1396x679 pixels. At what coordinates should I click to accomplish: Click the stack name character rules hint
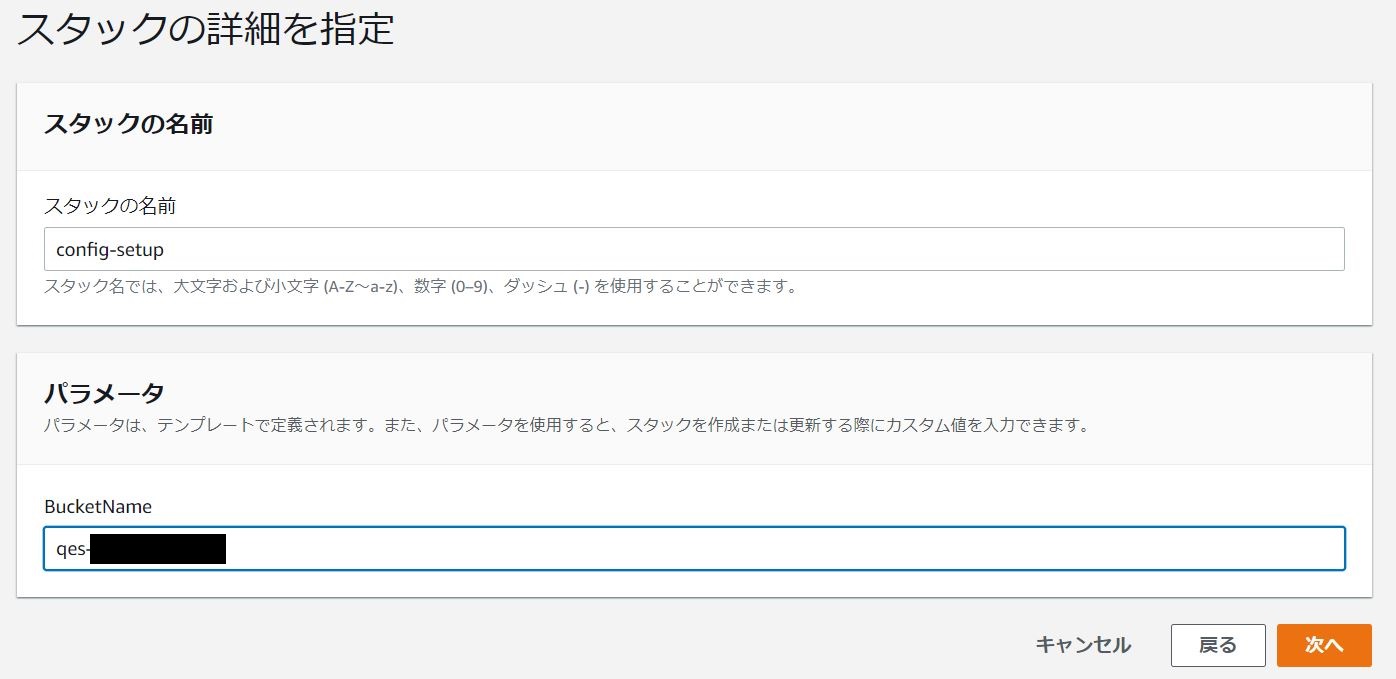point(420,287)
